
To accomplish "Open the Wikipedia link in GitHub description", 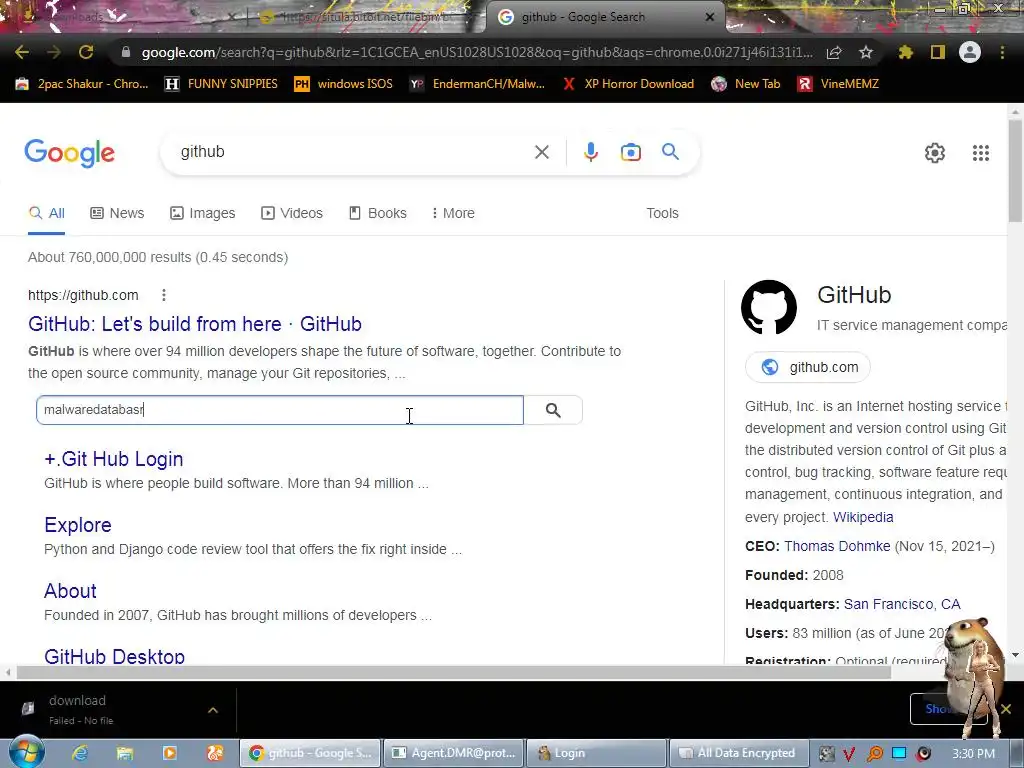I will tap(863, 517).
